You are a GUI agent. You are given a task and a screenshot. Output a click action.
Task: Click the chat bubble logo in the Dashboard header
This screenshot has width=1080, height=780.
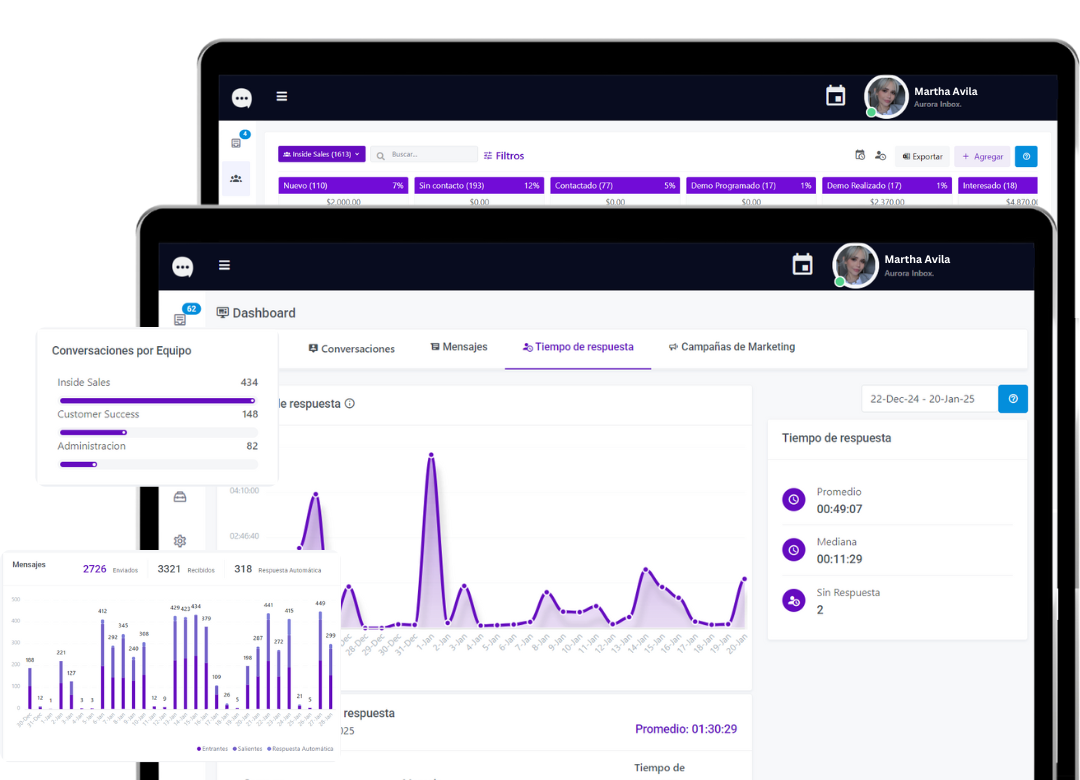click(x=183, y=267)
